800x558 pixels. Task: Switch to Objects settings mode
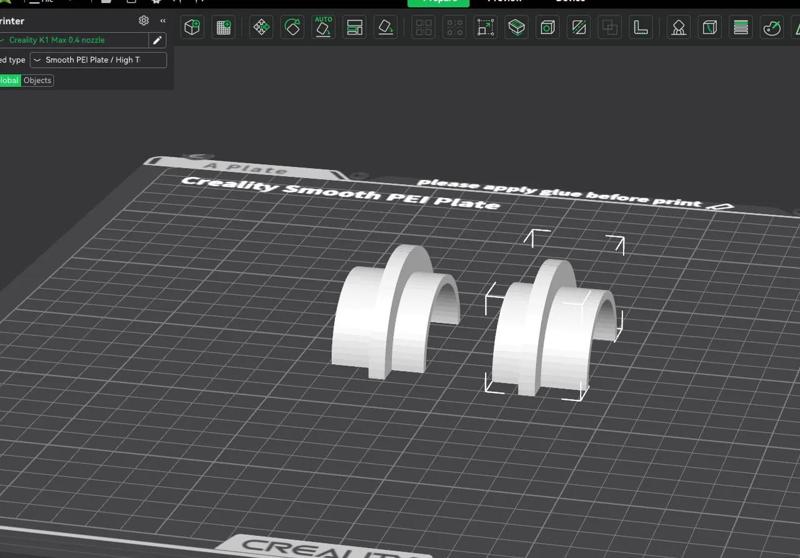(37, 81)
